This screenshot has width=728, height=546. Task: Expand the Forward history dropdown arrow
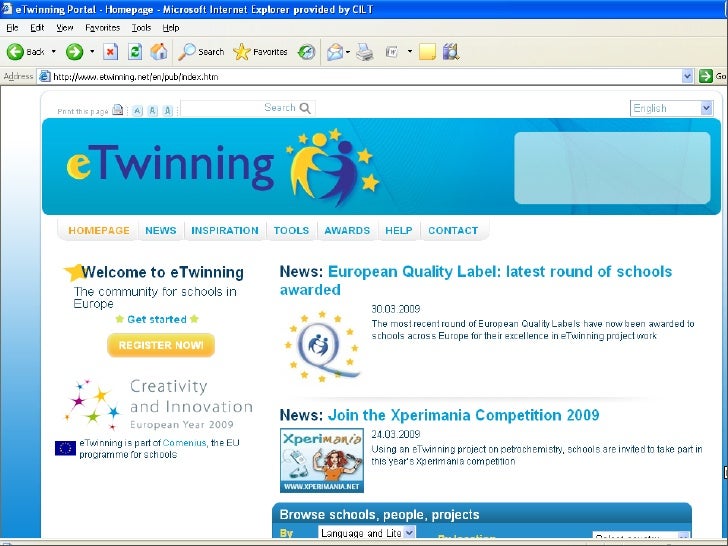[x=92, y=52]
